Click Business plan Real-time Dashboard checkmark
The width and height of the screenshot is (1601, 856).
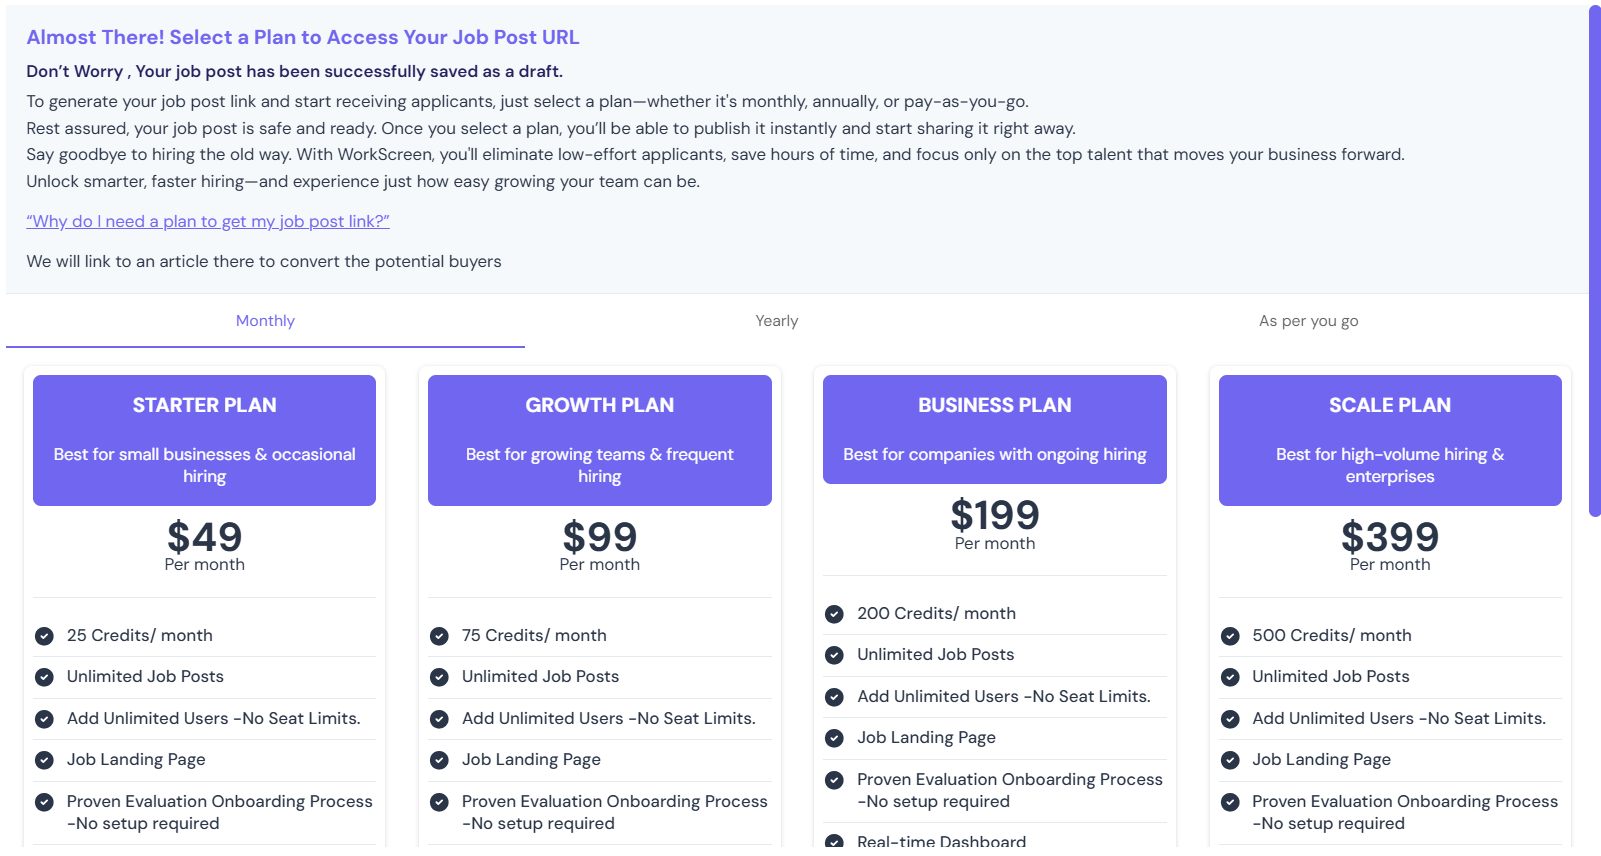click(834, 841)
